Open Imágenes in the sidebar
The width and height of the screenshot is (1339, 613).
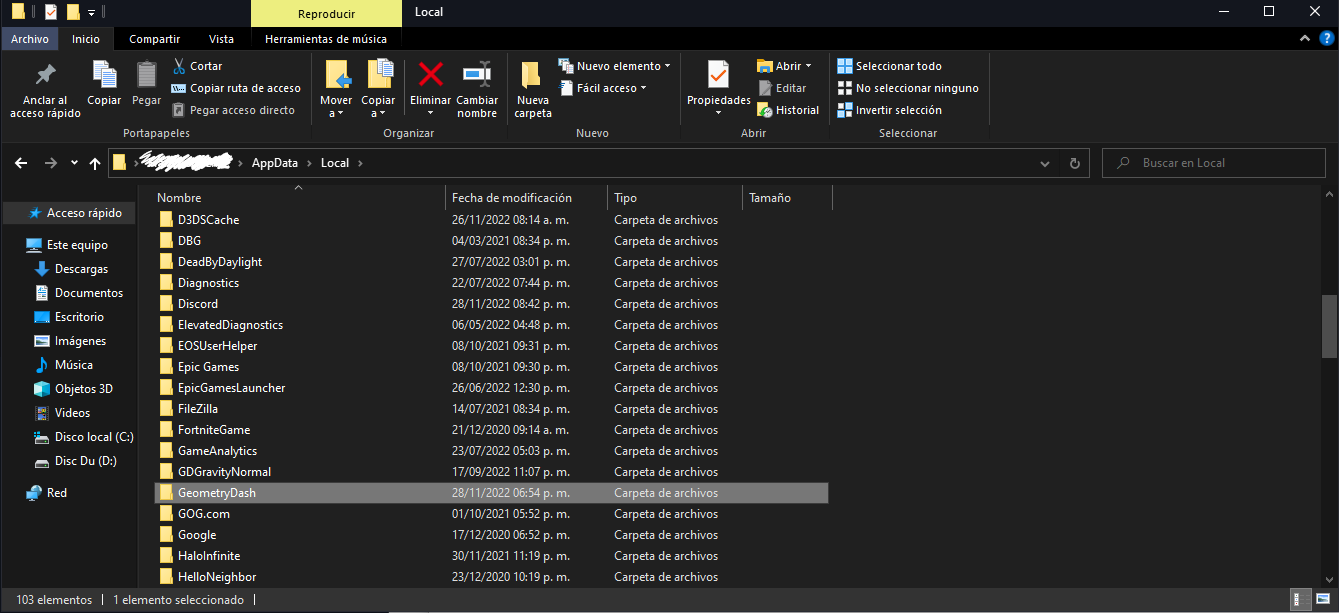click(x=80, y=341)
